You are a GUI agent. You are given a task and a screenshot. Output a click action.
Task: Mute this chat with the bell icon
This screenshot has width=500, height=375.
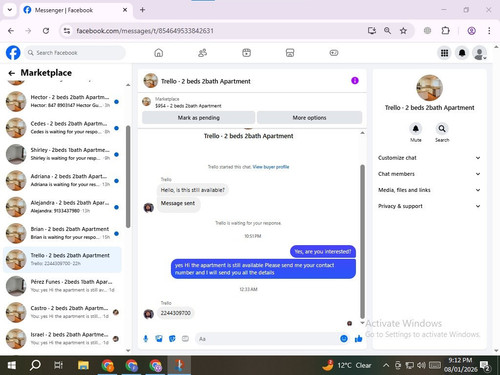[x=416, y=129]
